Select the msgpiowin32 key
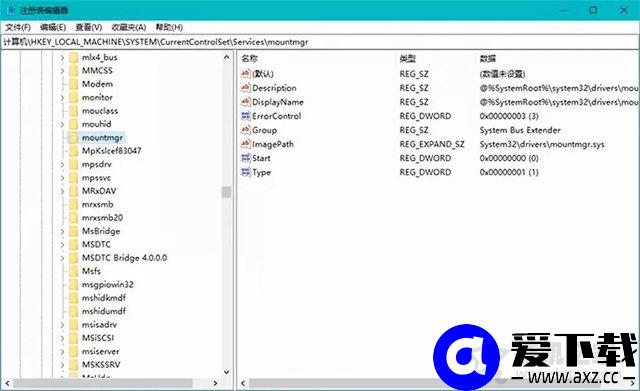The width and height of the screenshot is (640, 391). [107, 284]
